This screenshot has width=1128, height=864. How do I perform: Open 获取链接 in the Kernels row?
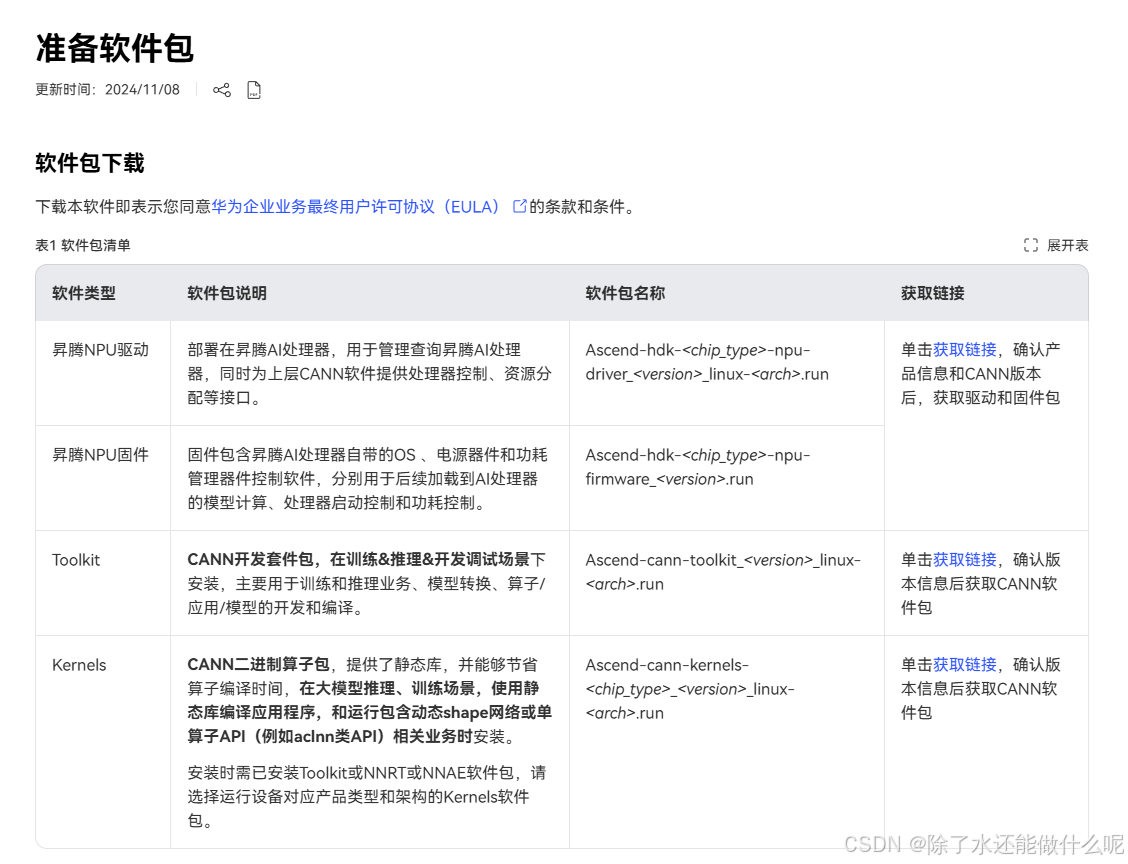(965, 665)
